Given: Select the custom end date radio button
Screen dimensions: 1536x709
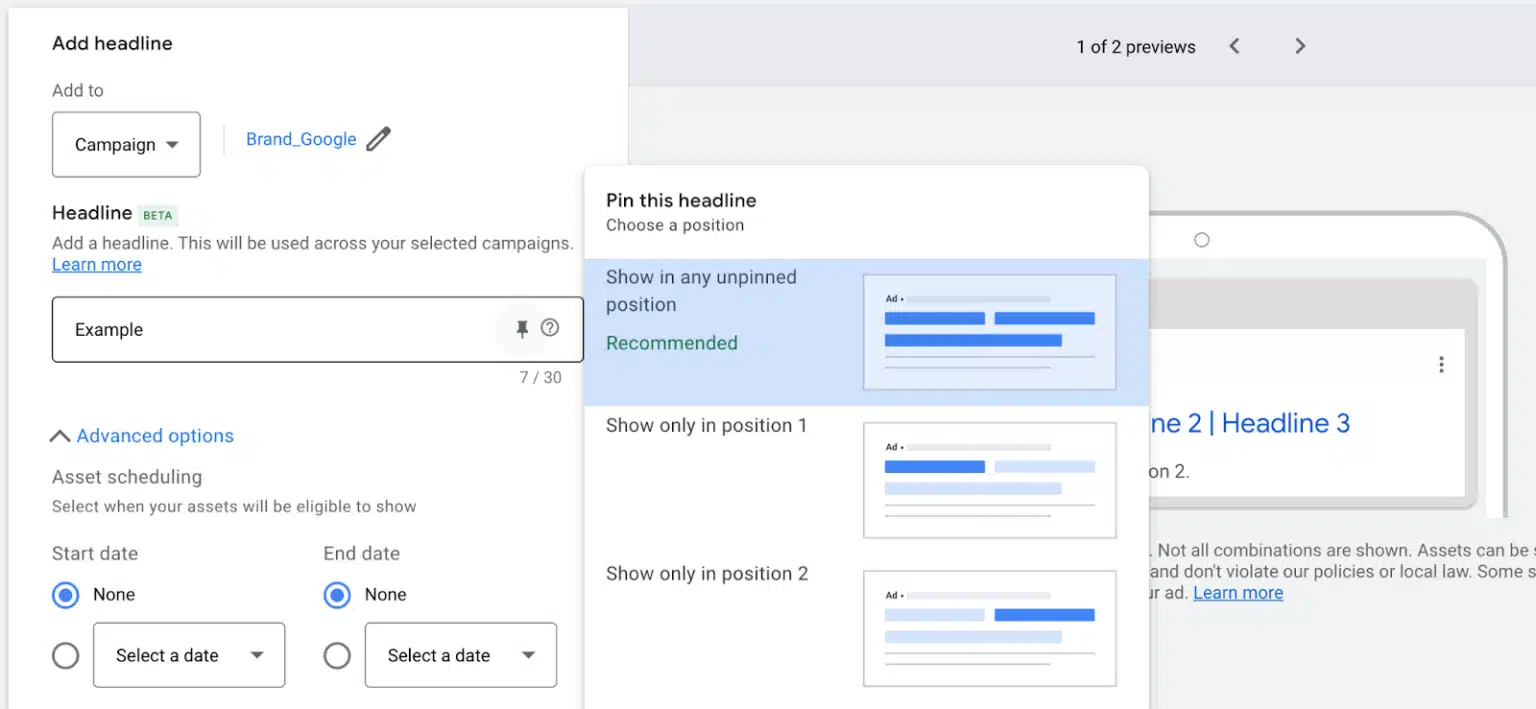Looking at the screenshot, I should click(x=338, y=656).
